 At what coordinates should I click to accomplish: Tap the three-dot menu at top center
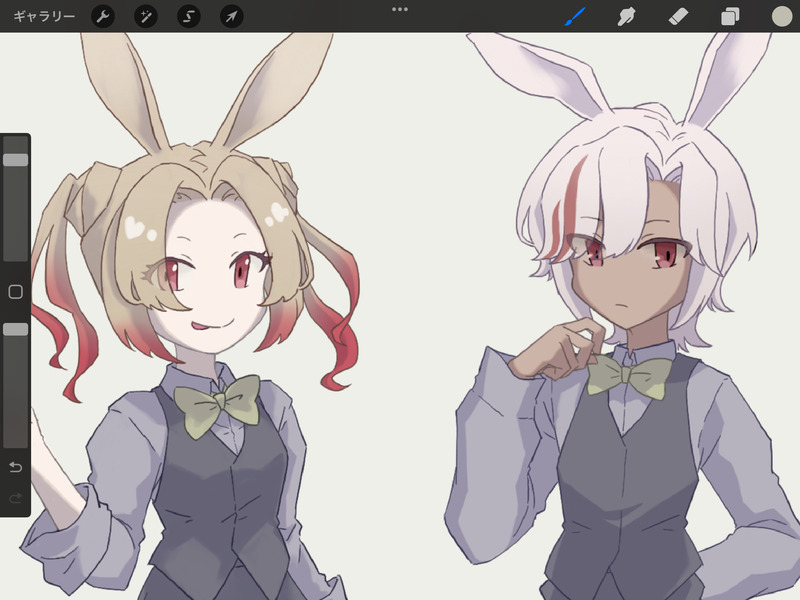point(400,9)
